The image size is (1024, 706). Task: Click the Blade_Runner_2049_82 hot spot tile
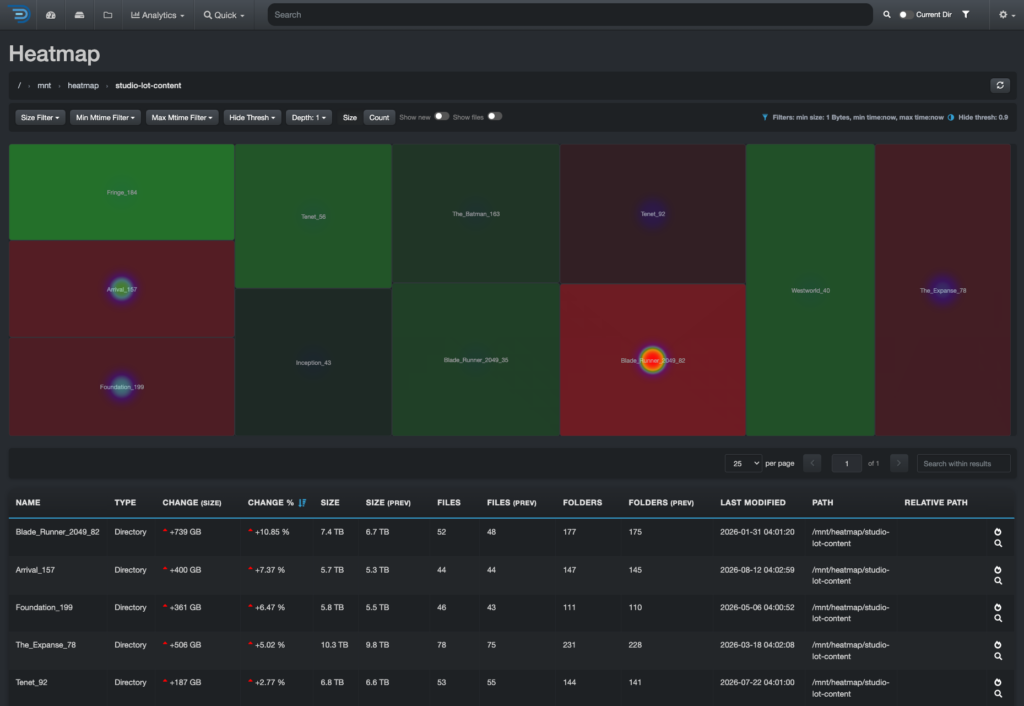pyautogui.click(x=652, y=360)
